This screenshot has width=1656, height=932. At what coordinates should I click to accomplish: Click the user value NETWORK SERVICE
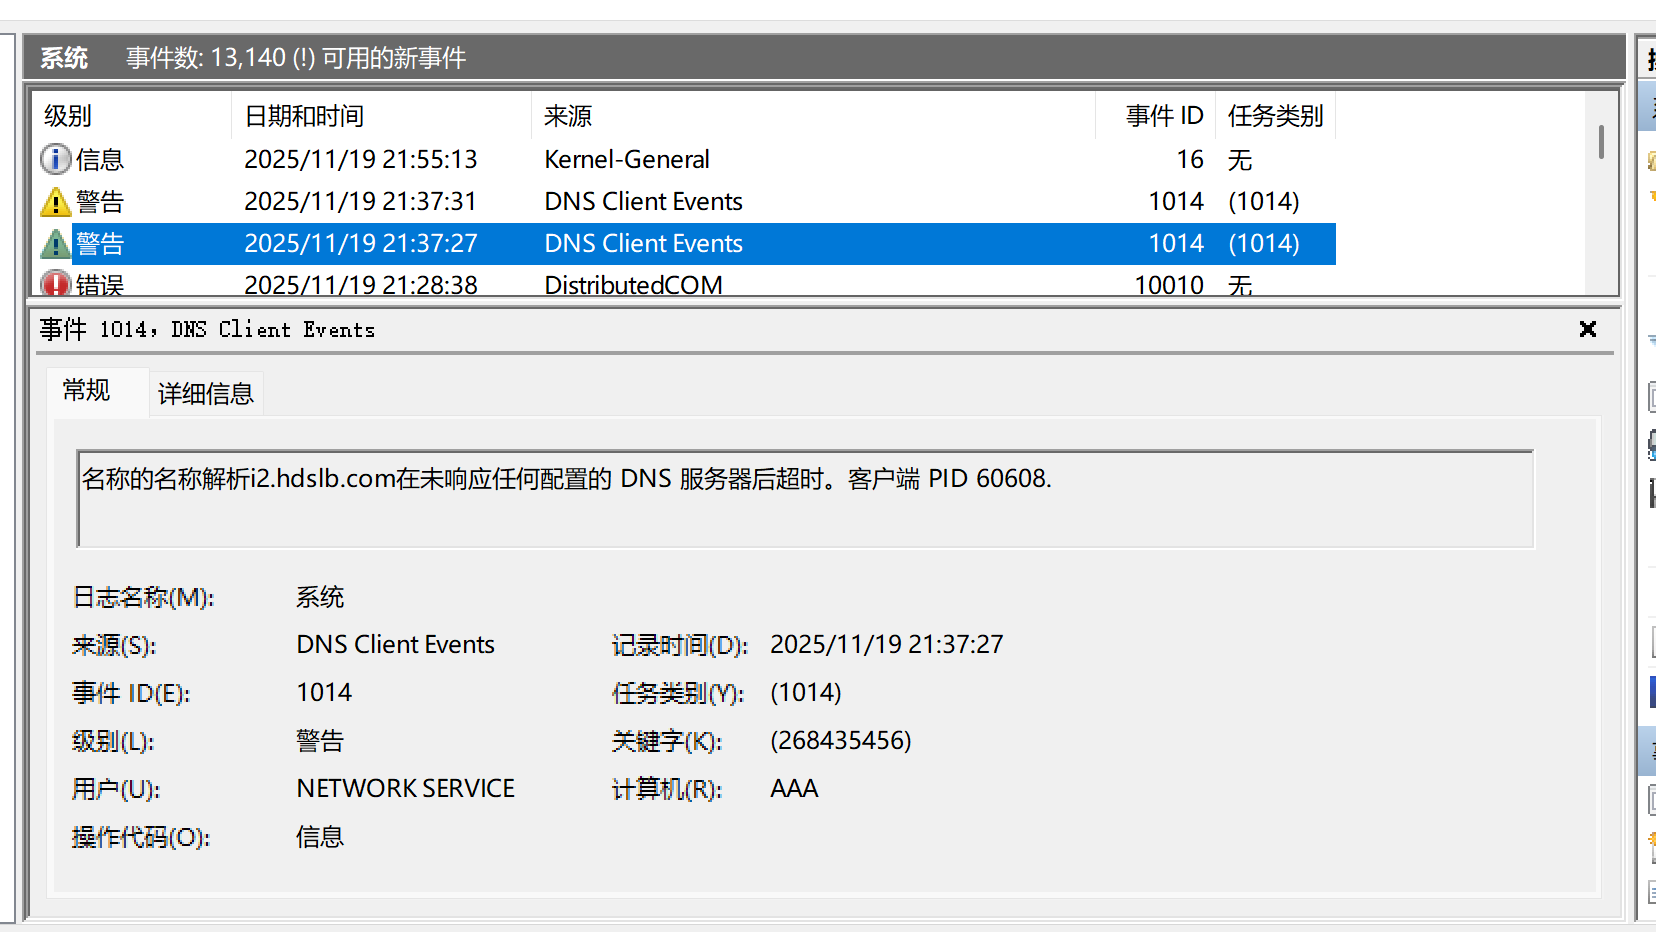click(406, 789)
